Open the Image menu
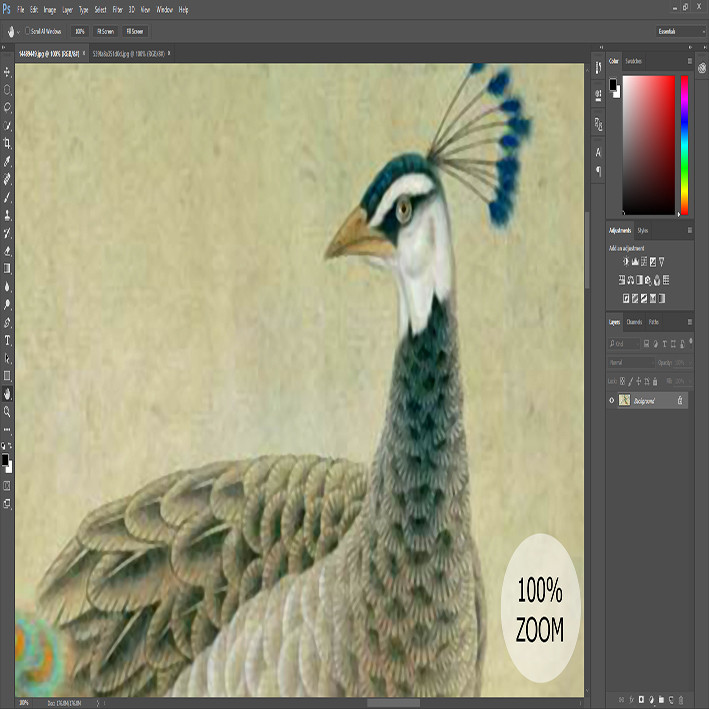Viewport: 709px width, 709px height. pyautogui.click(x=50, y=9)
